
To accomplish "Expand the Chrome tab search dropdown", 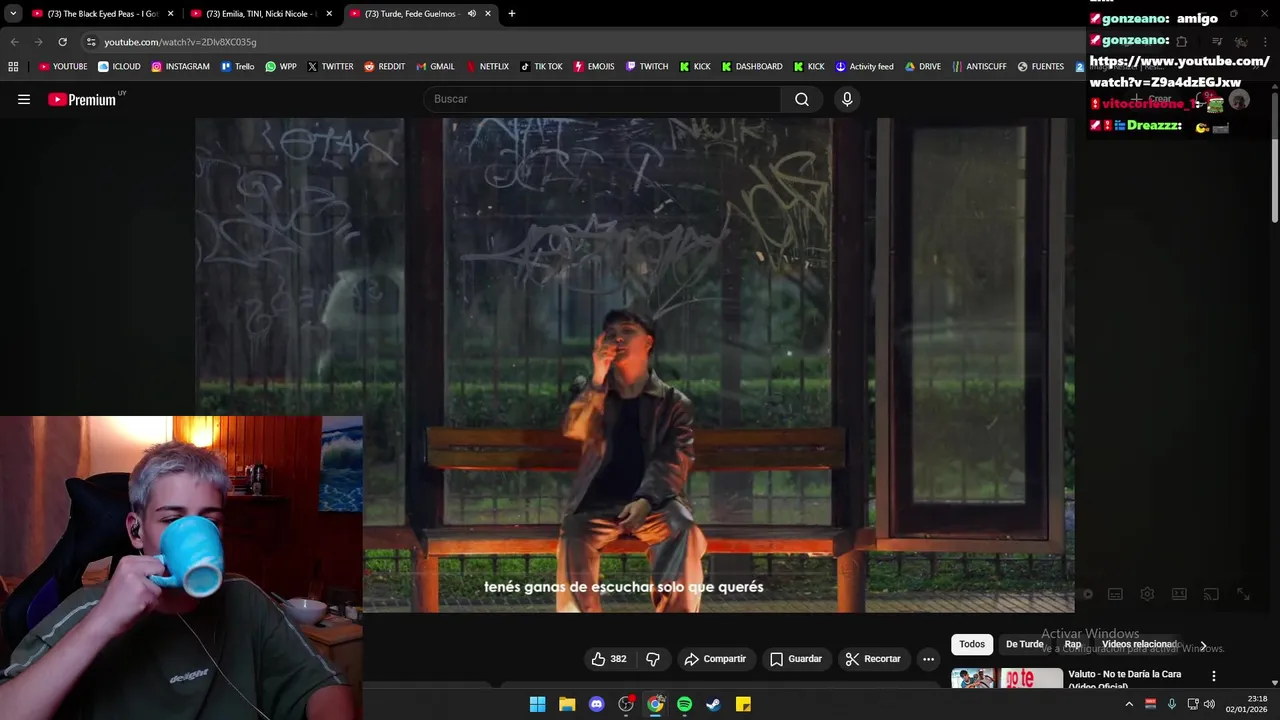I will tap(13, 14).
